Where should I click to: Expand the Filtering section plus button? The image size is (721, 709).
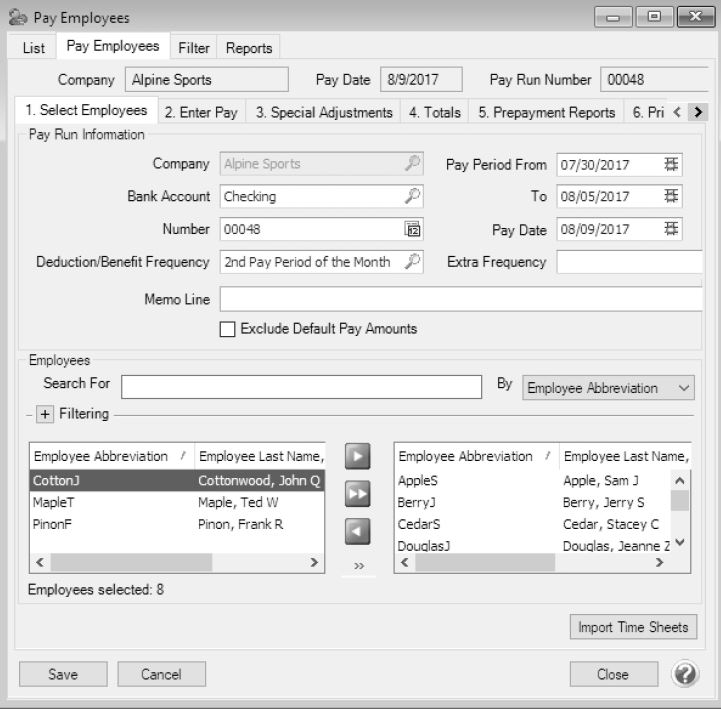pyautogui.click(x=45, y=414)
